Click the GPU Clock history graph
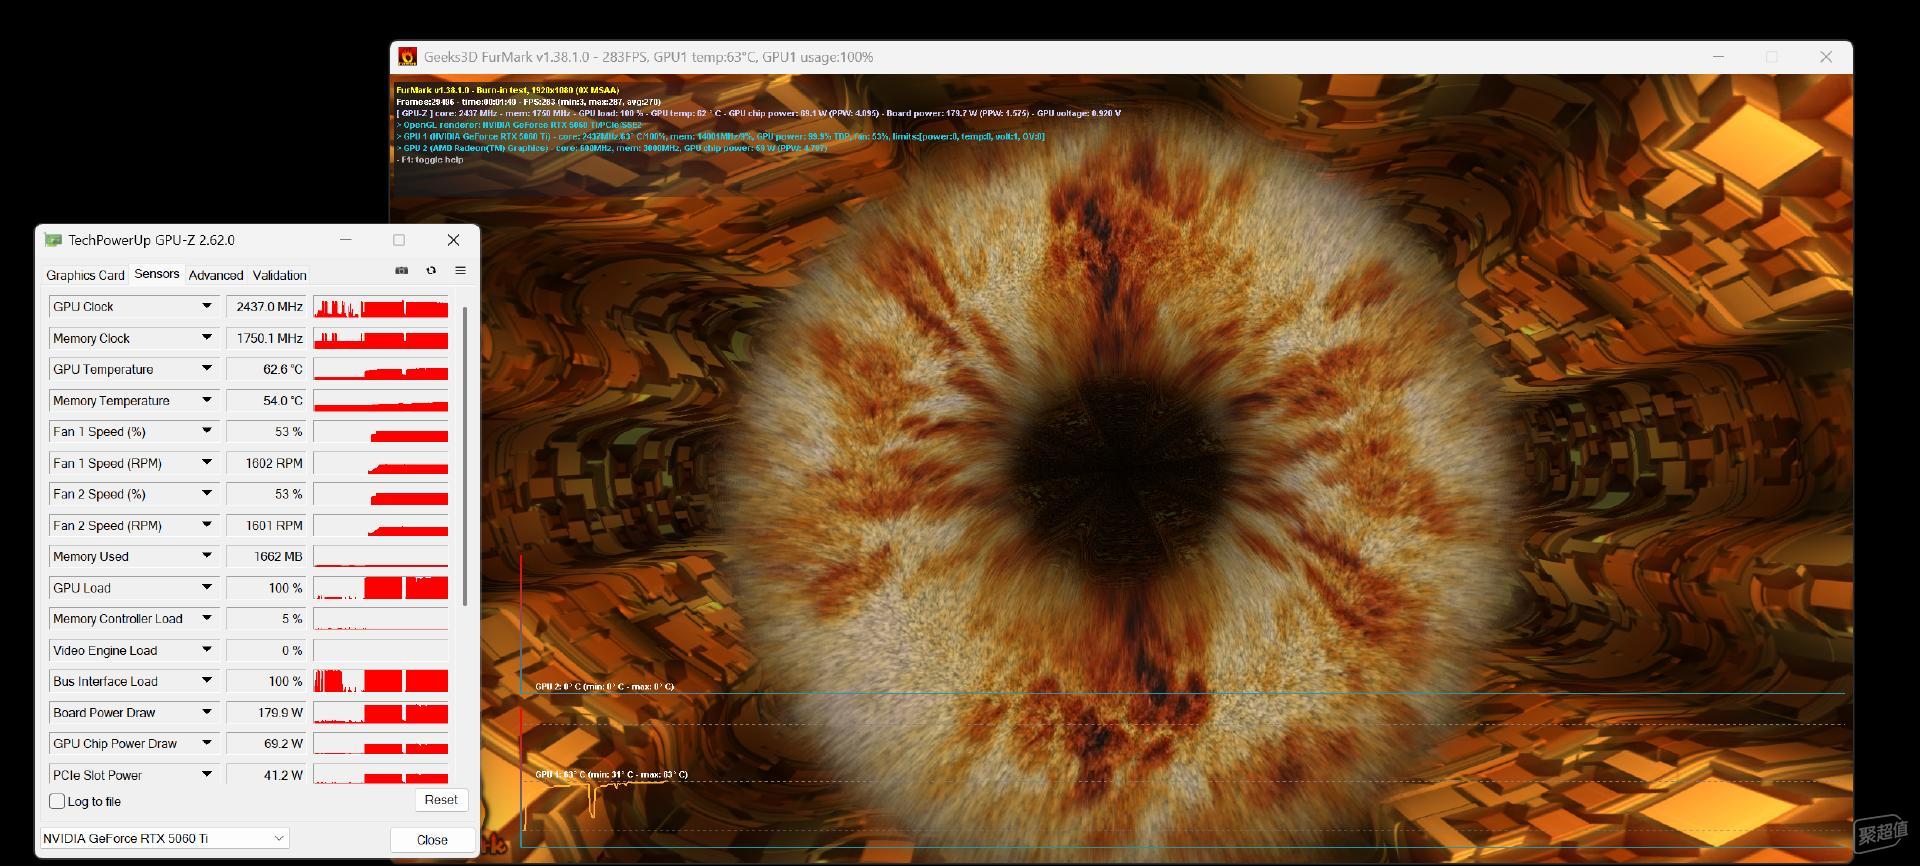 click(381, 307)
